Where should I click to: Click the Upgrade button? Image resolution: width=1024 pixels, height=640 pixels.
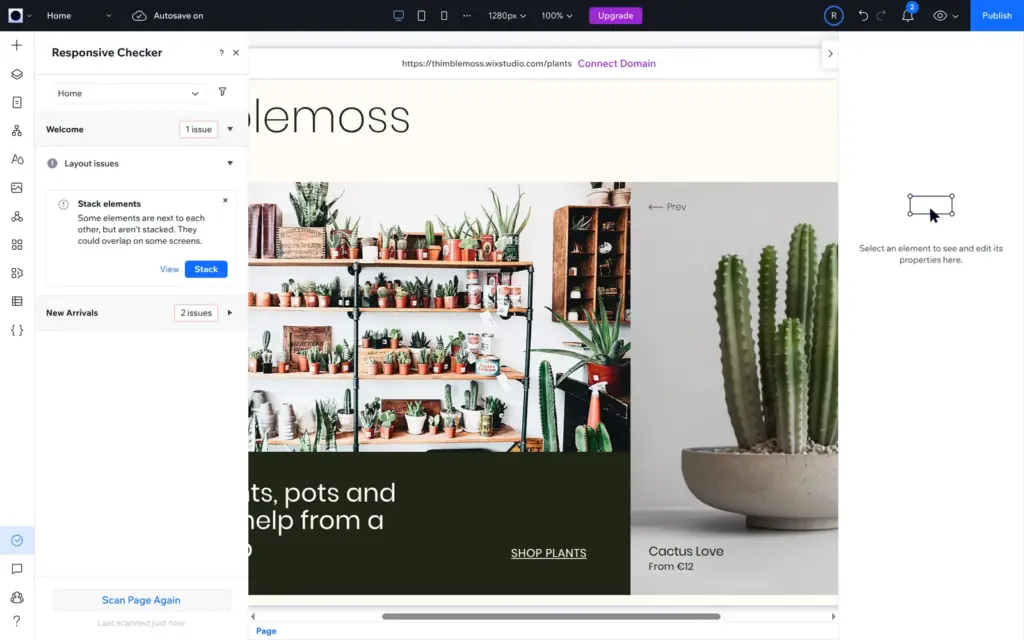[615, 15]
